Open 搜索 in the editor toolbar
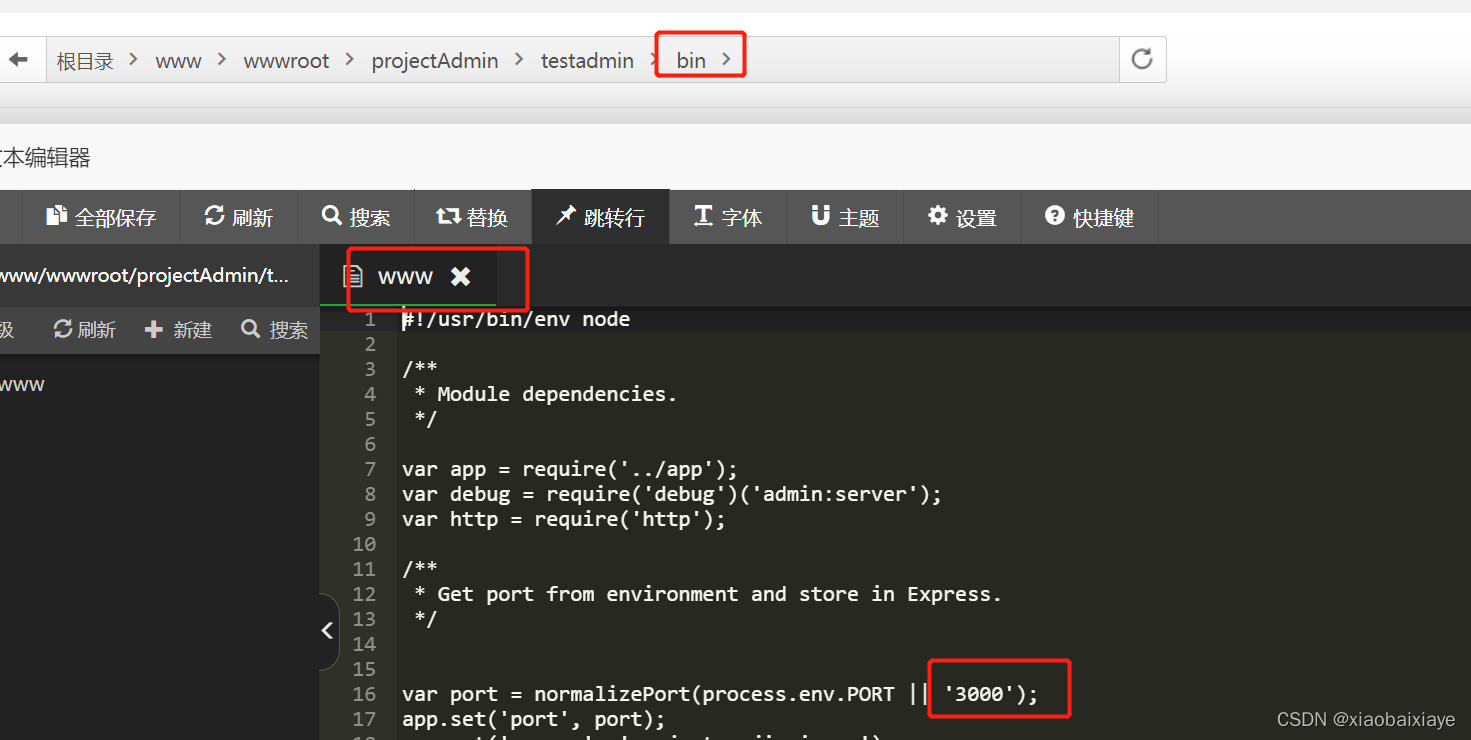1471x740 pixels. coord(356,217)
